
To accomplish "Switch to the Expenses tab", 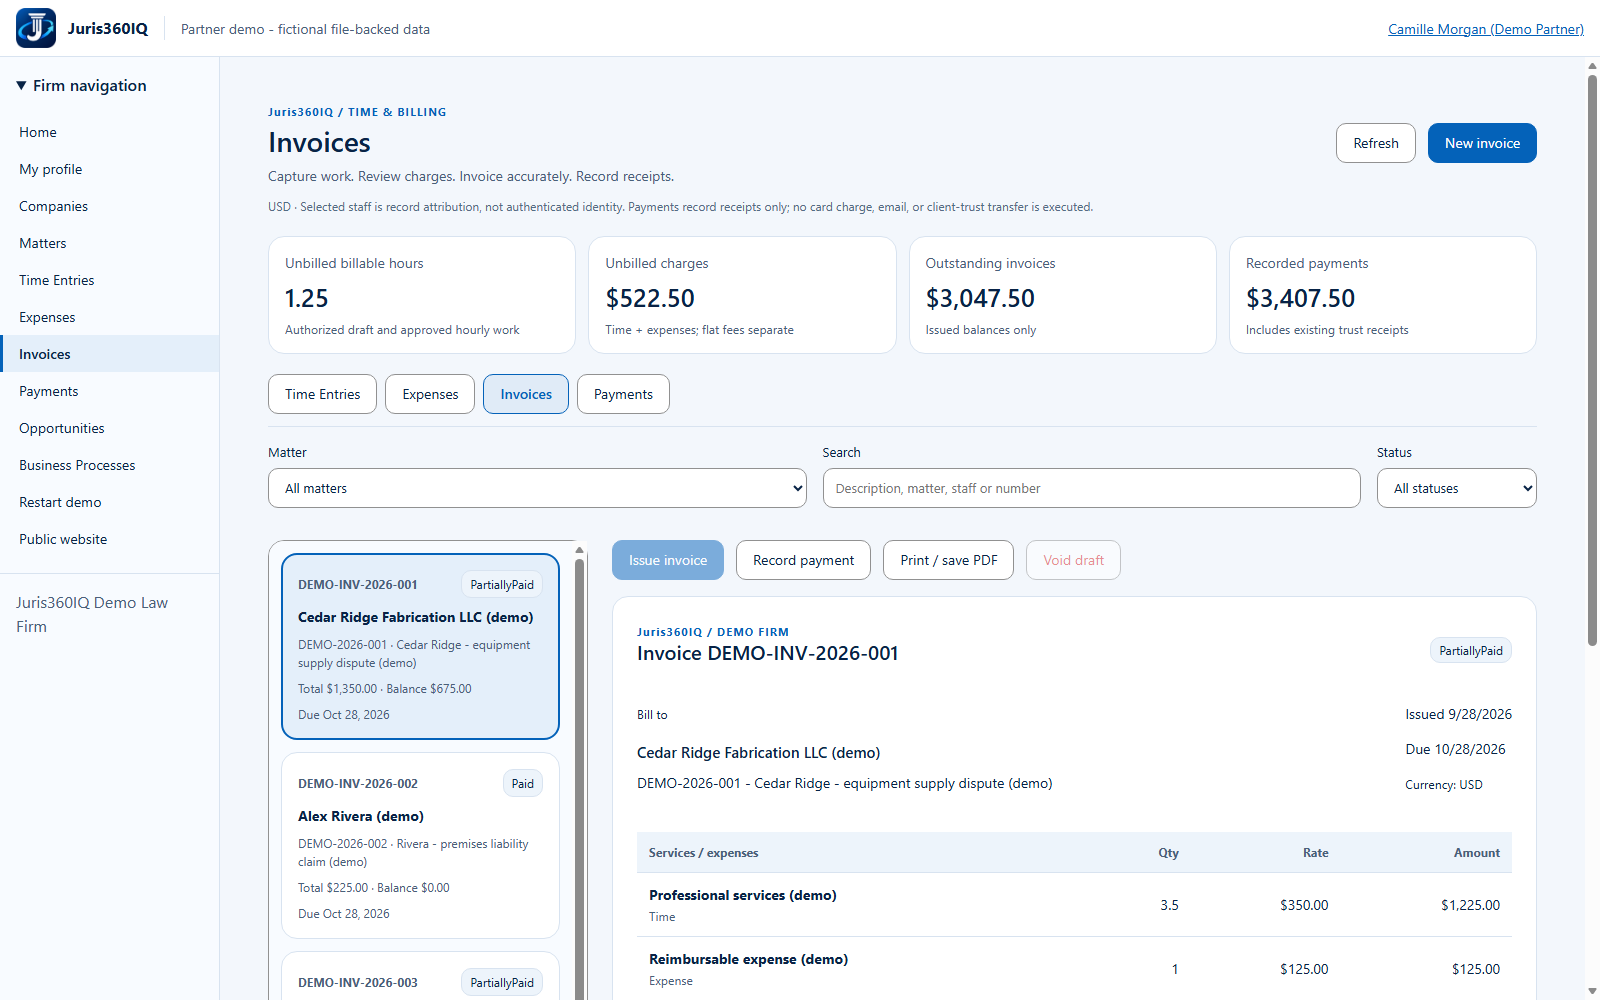I will (430, 394).
